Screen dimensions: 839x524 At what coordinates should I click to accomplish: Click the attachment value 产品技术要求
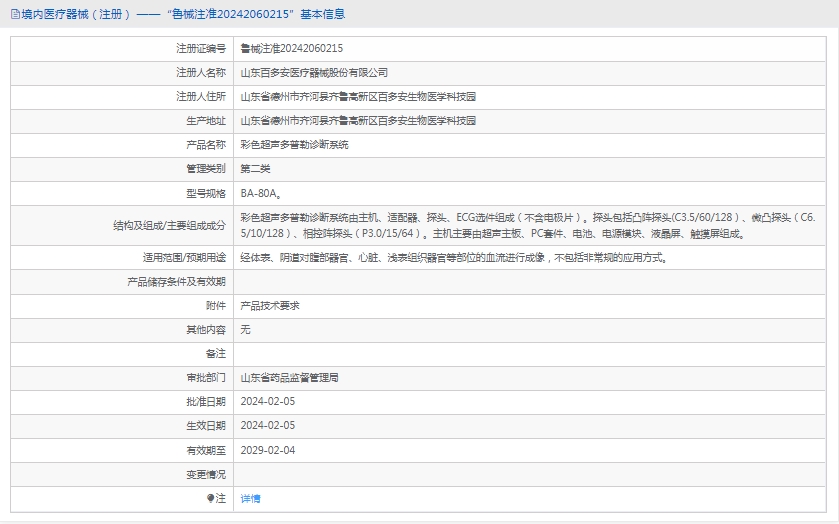point(269,306)
